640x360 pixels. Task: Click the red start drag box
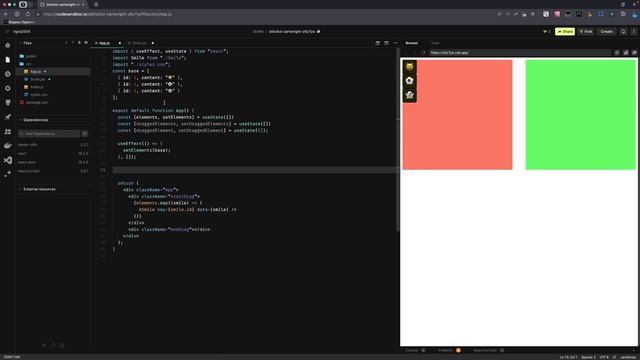(457, 115)
